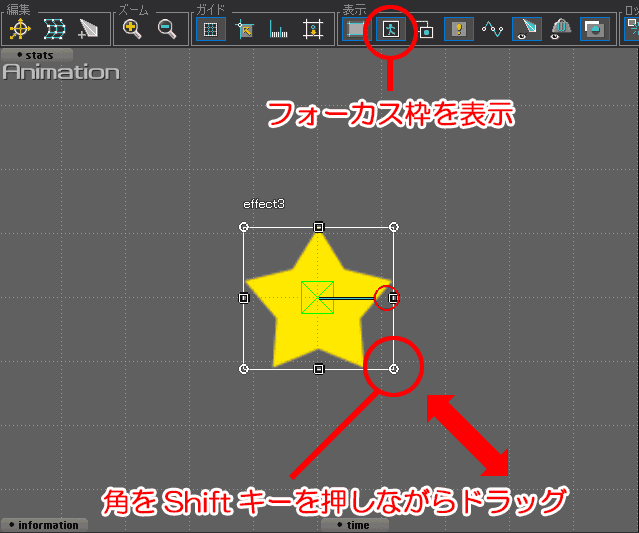Click the effect3 part label
Screen dimensions: 639x533
point(264,204)
